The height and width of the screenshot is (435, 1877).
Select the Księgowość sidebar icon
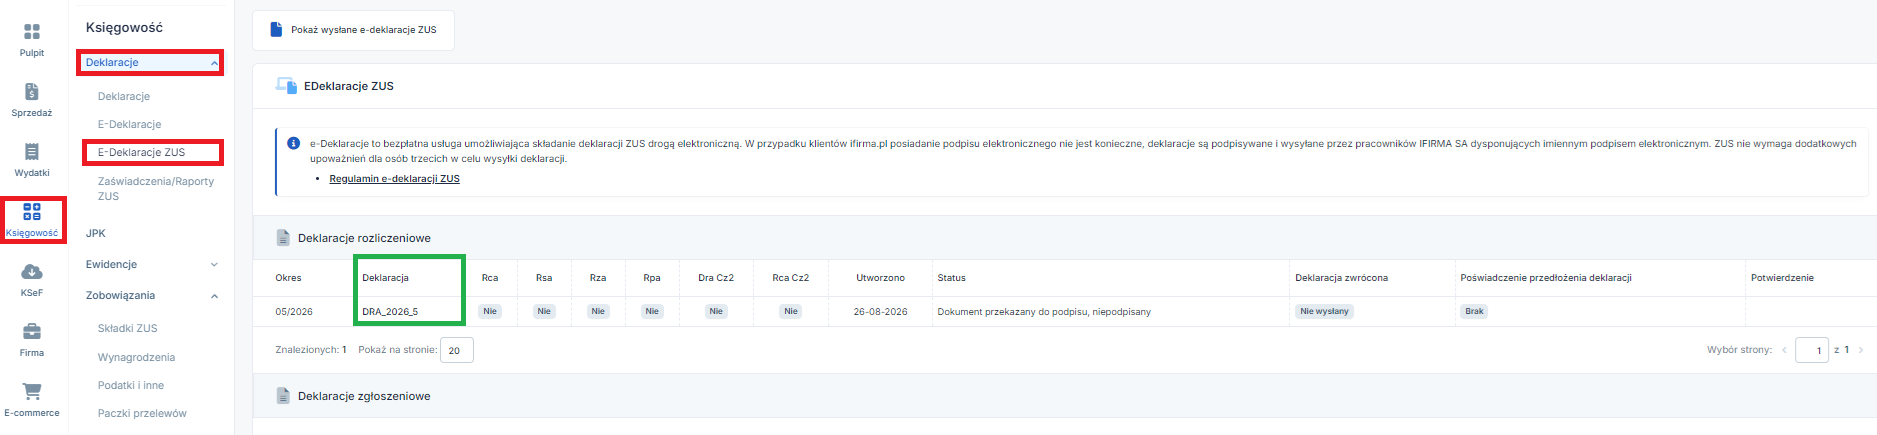click(x=32, y=212)
